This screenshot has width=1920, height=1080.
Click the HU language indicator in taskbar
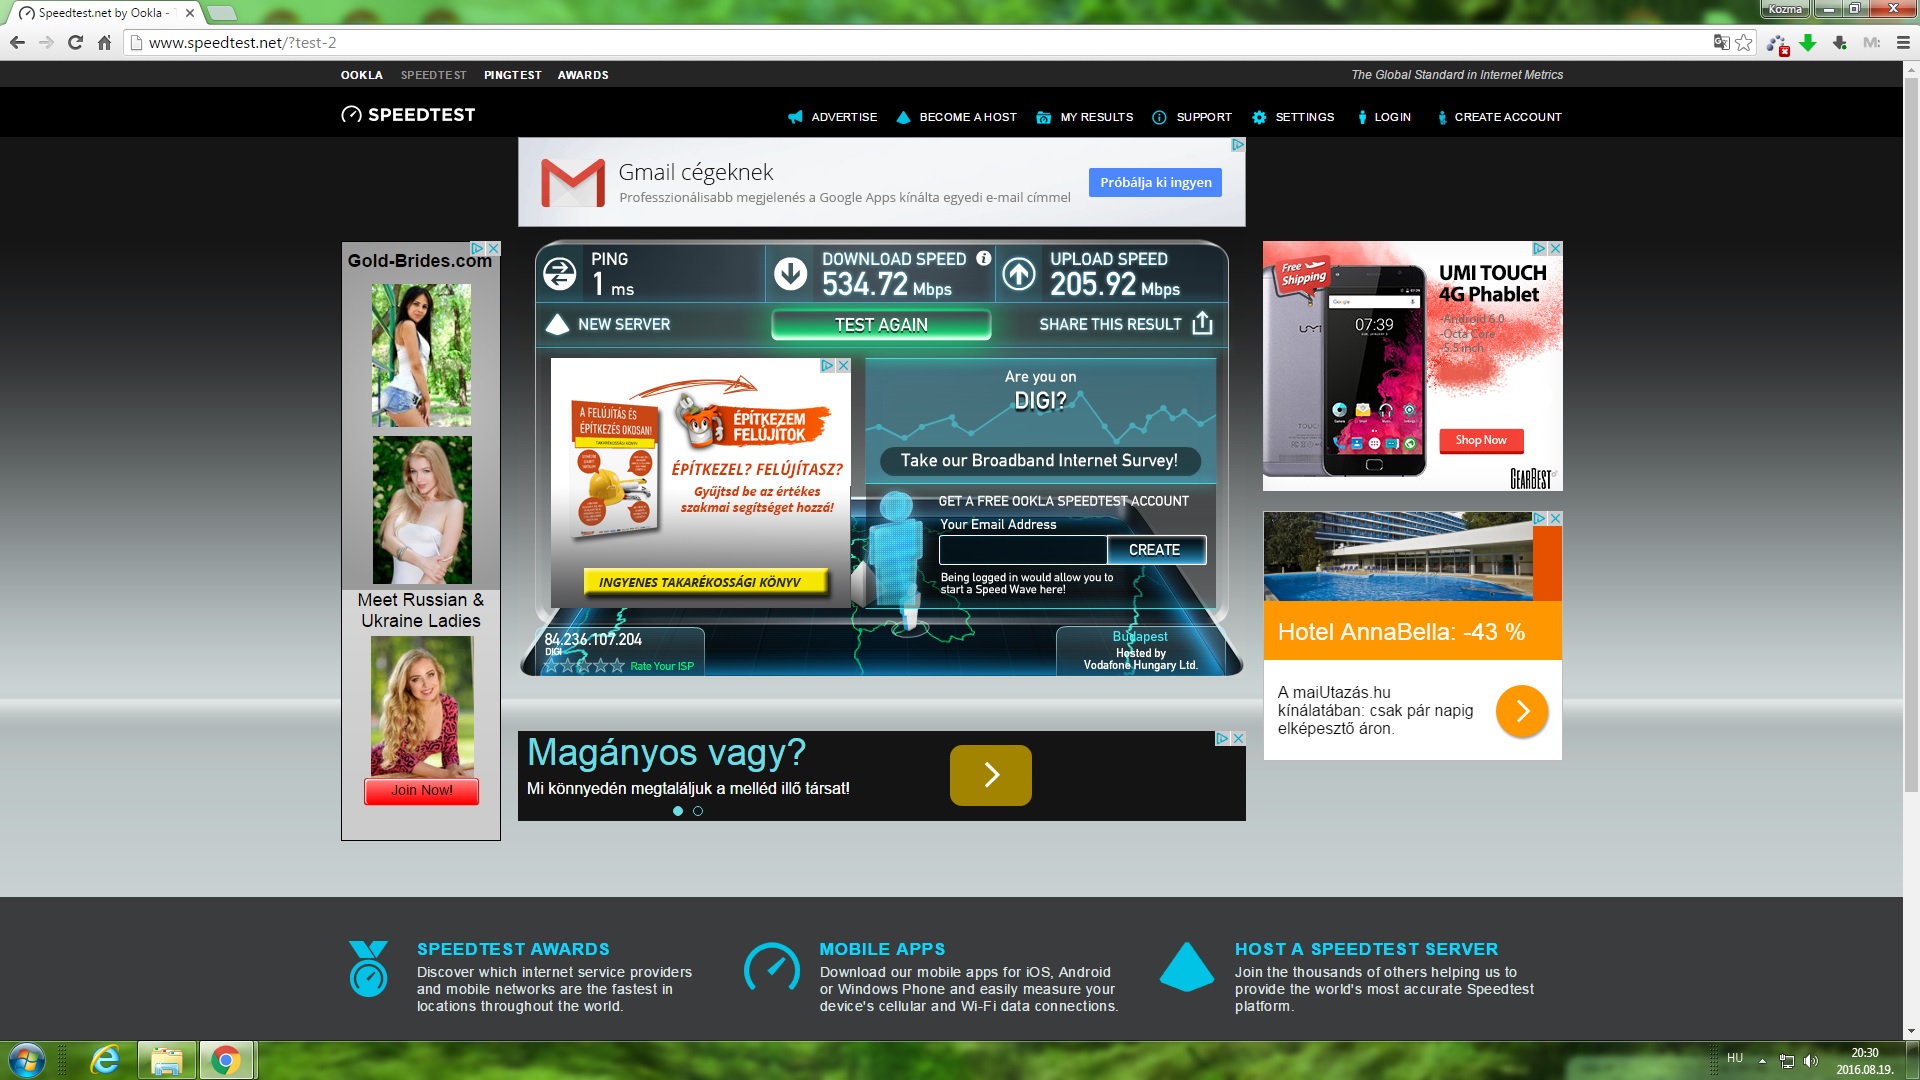1735,1058
